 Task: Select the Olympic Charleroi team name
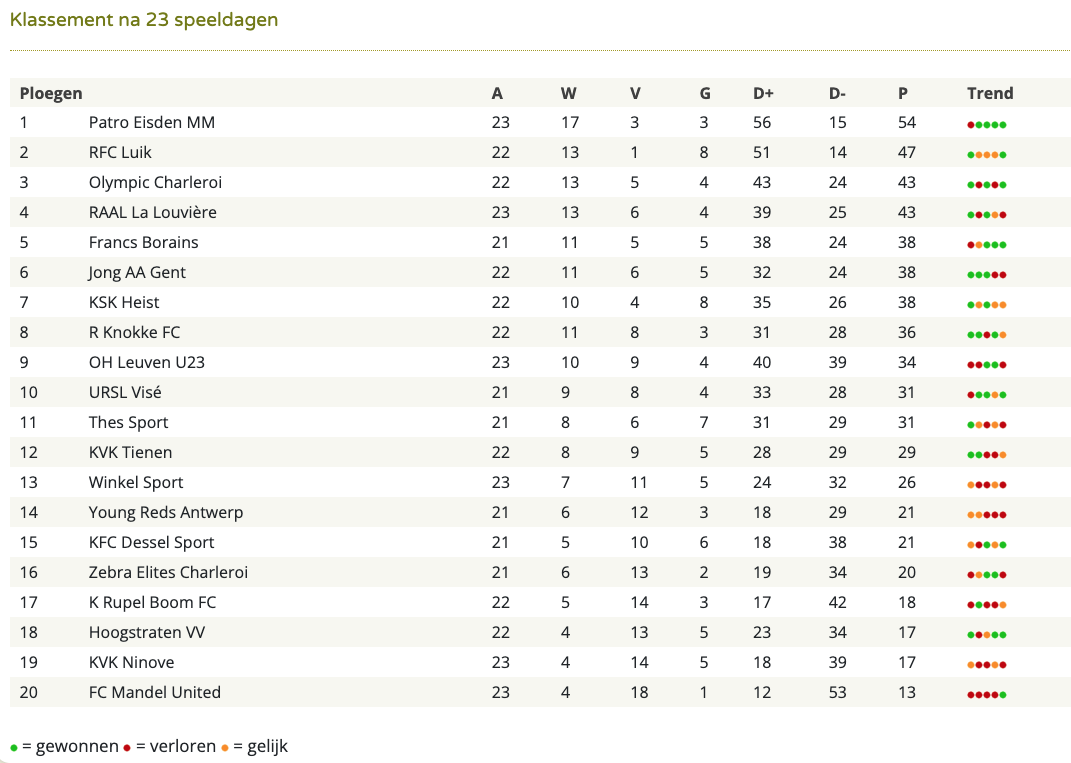155,182
